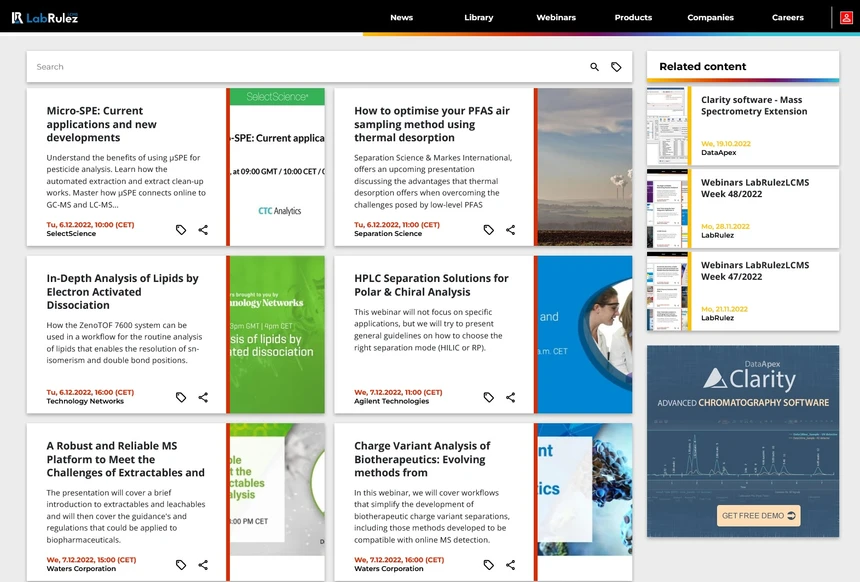
Task: Open related 'Webinars LabRulezLCMS Week 47/2022'
Action: (x=755, y=270)
